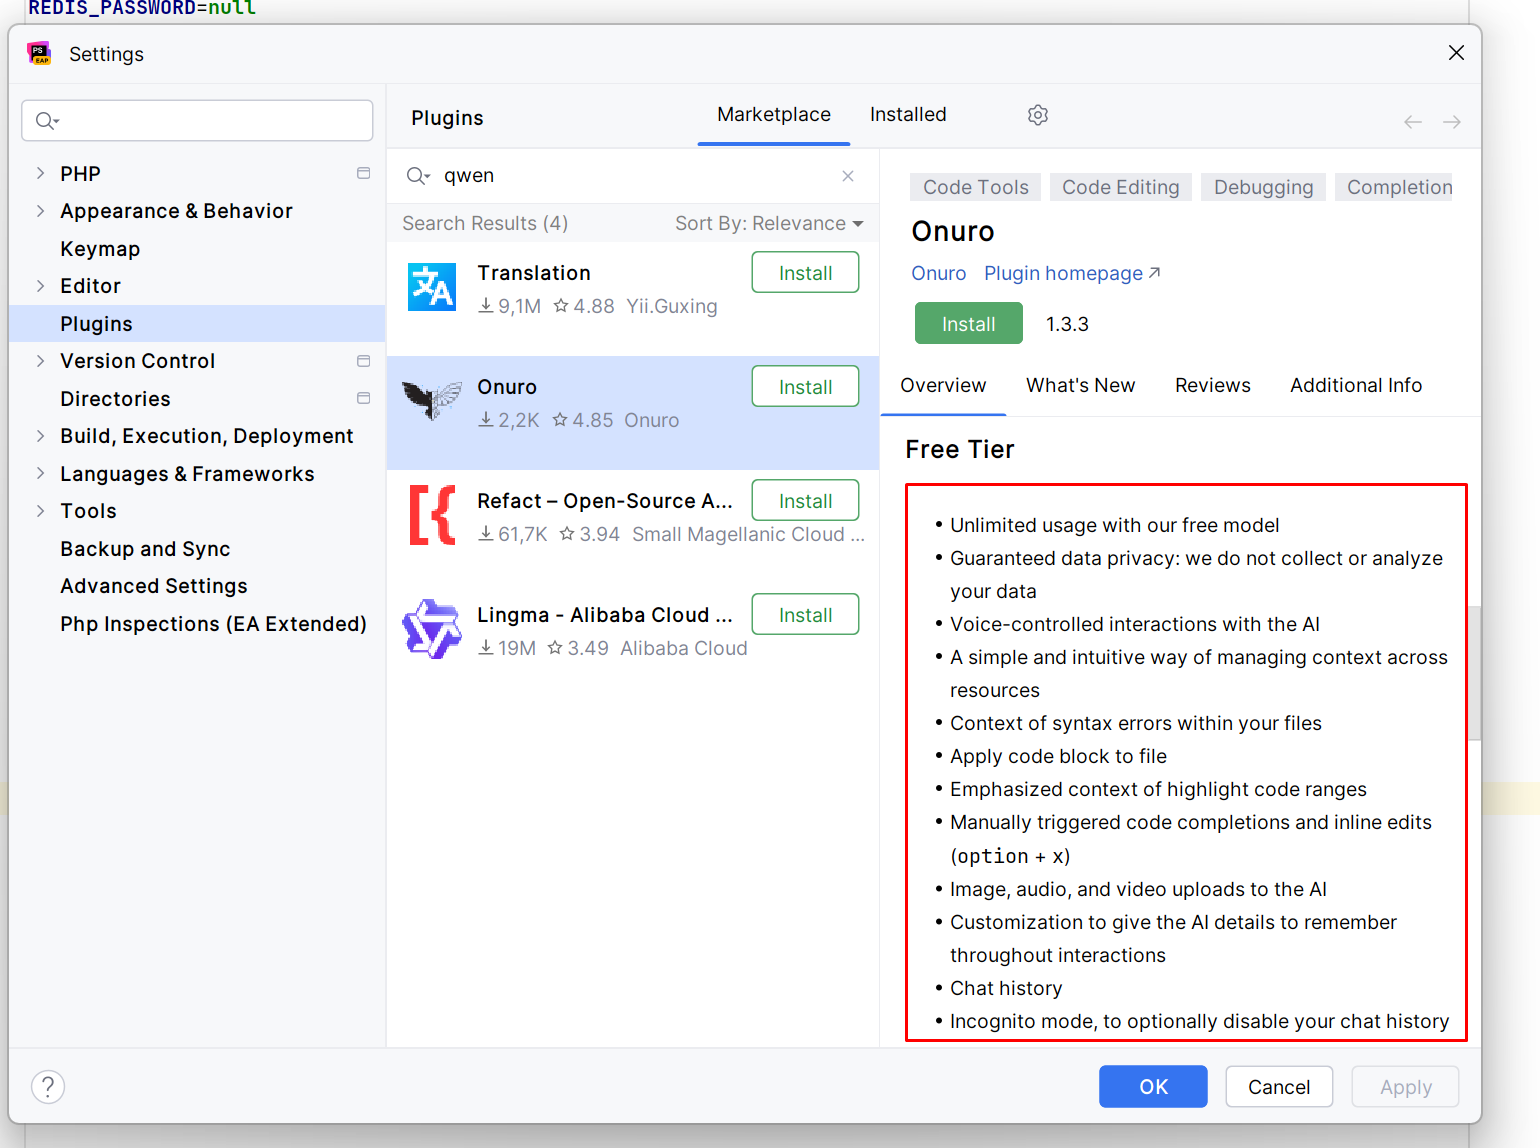1540x1148 pixels.
Task: Open the What's New tab
Action: (1081, 386)
